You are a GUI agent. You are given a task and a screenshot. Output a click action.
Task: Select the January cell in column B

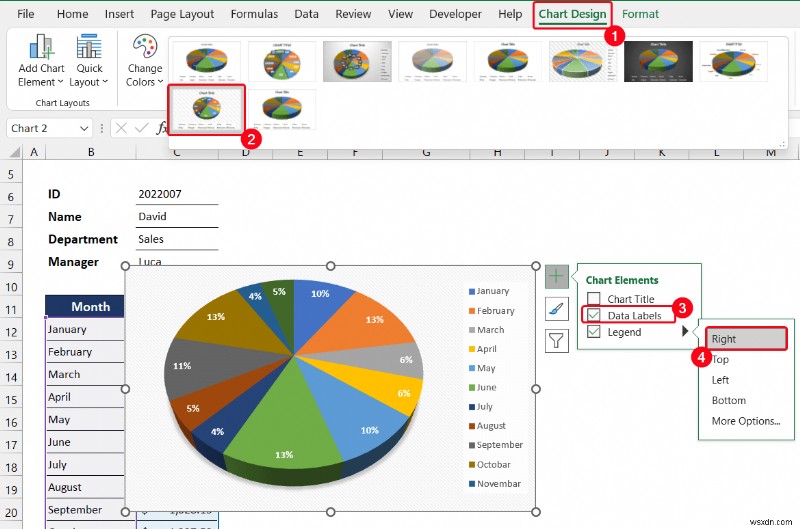click(x=85, y=329)
